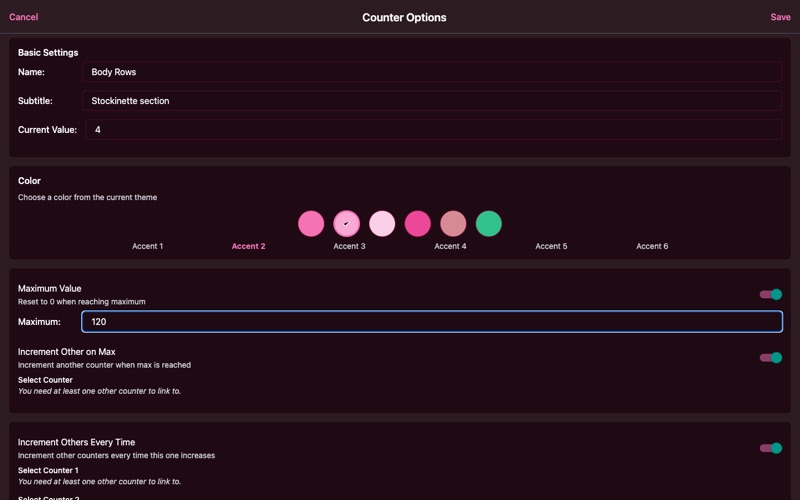Edit the Current Value field
Viewport: 800px width, 500px height.
[433, 130]
